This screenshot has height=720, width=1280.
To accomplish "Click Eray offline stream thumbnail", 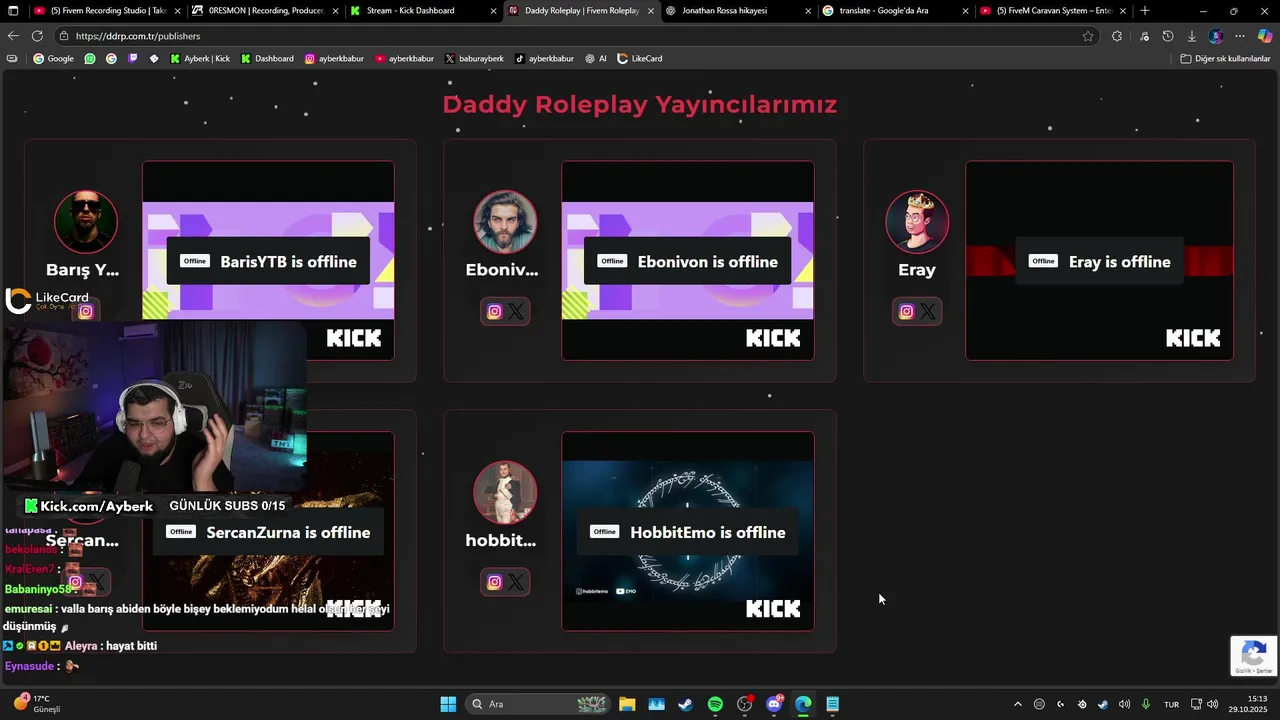I will 1099,261.
